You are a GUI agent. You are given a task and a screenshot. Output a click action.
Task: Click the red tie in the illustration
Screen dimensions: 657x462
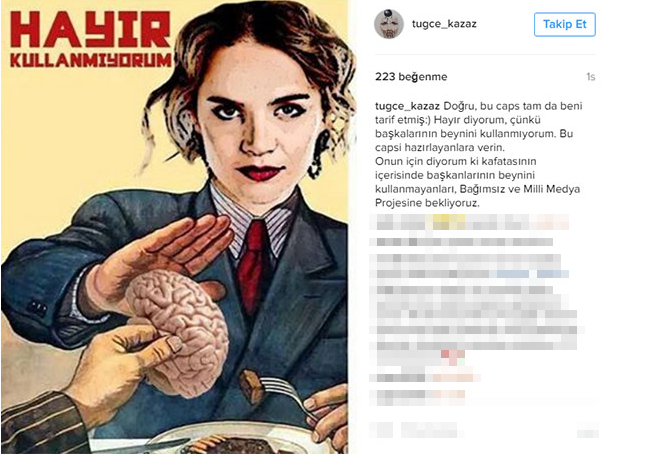252,267
